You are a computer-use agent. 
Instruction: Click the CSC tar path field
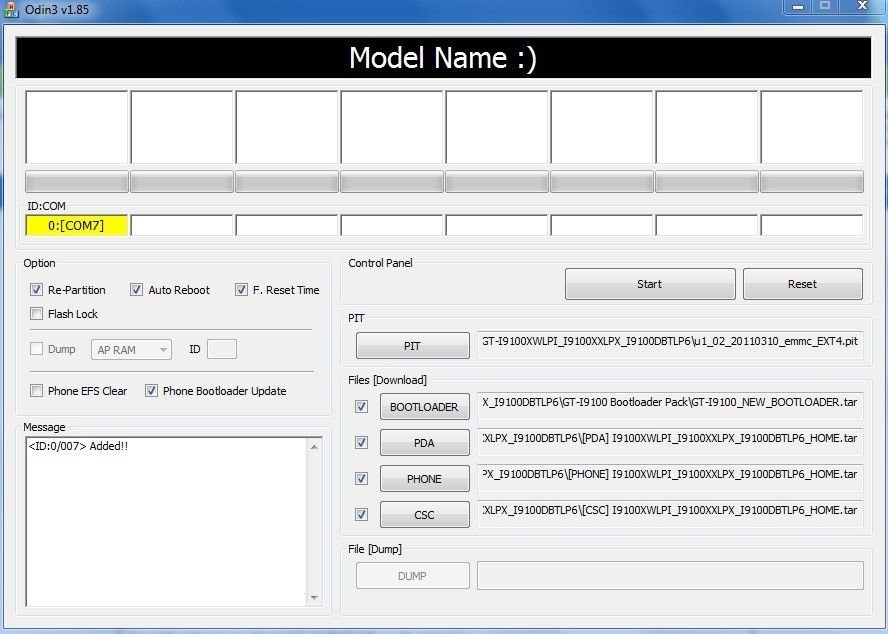click(x=671, y=514)
